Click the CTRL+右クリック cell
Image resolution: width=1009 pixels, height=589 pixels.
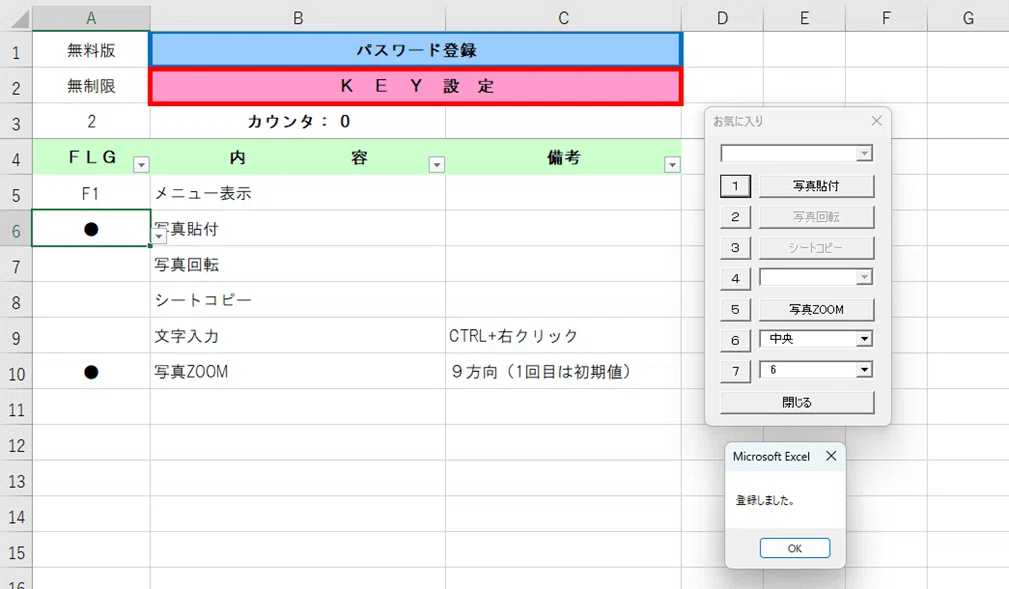(x=563, y=336)
